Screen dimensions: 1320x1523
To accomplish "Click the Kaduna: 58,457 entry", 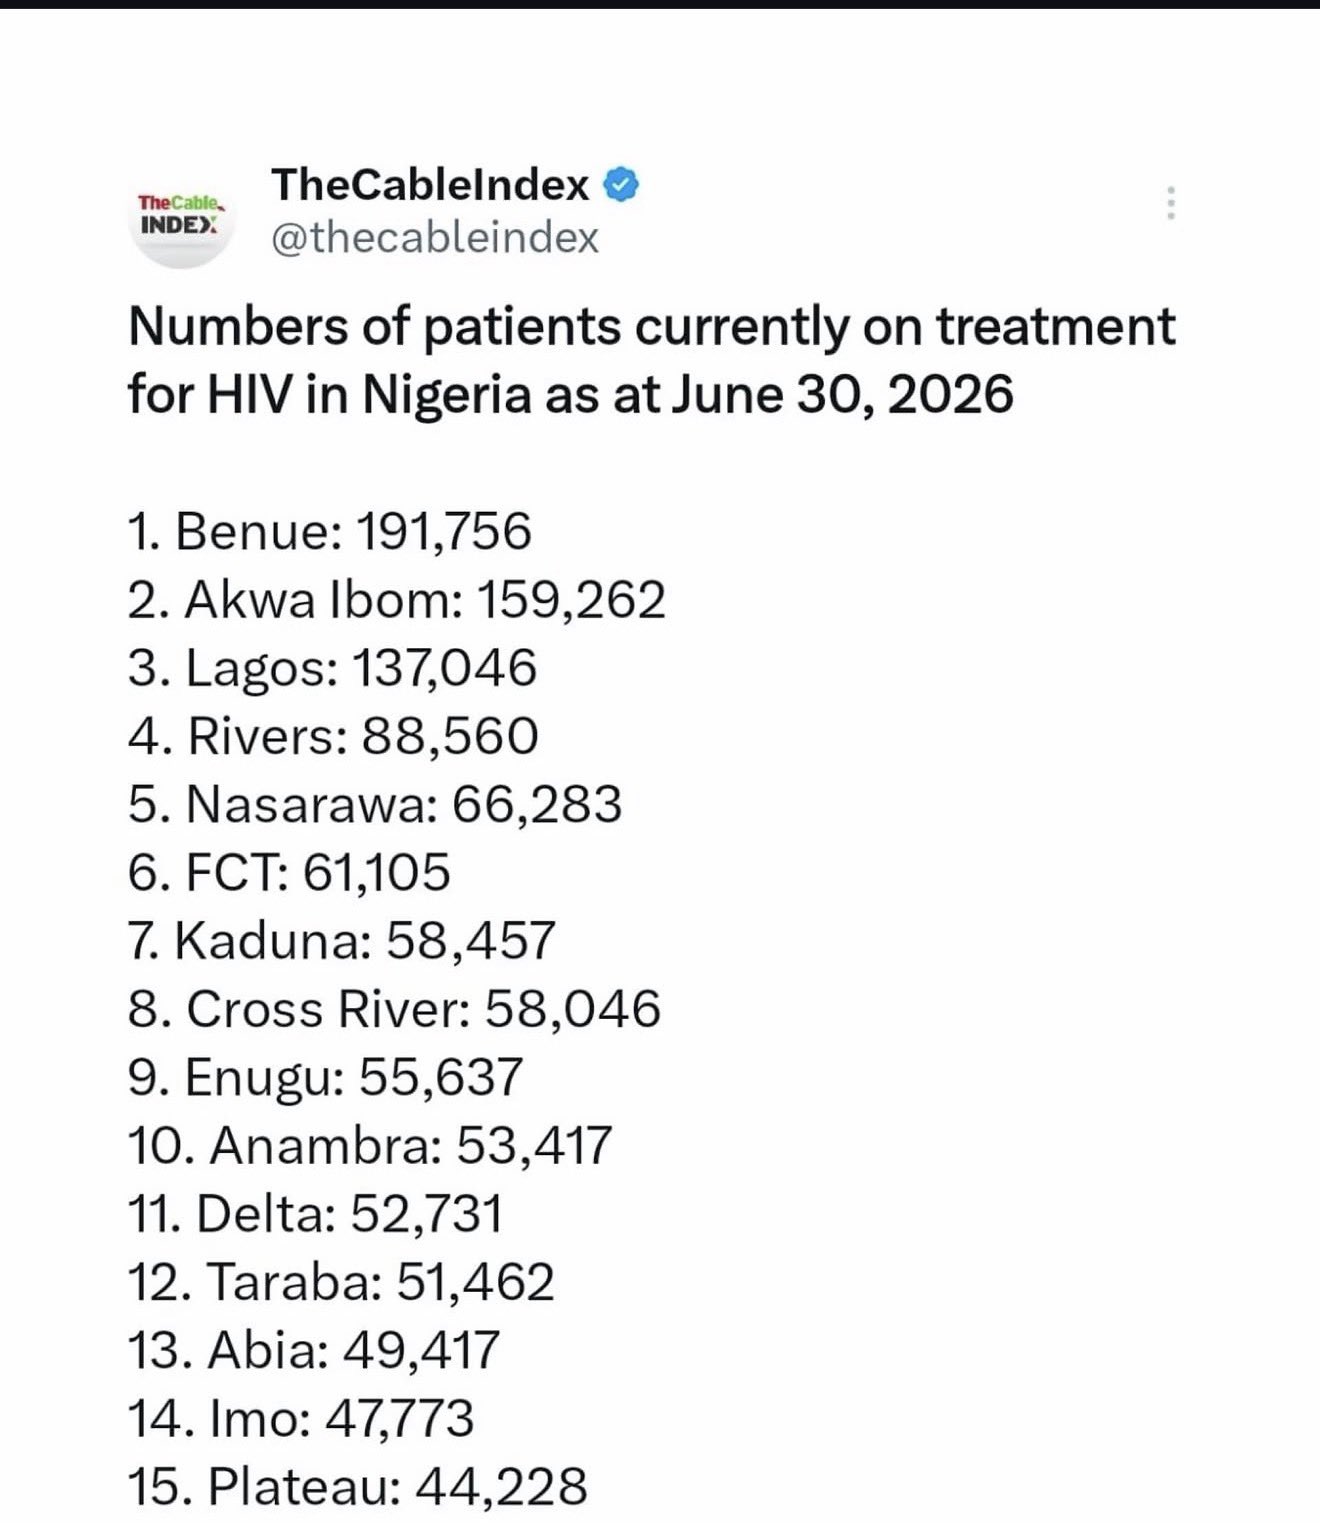I will tap(341, 940).
